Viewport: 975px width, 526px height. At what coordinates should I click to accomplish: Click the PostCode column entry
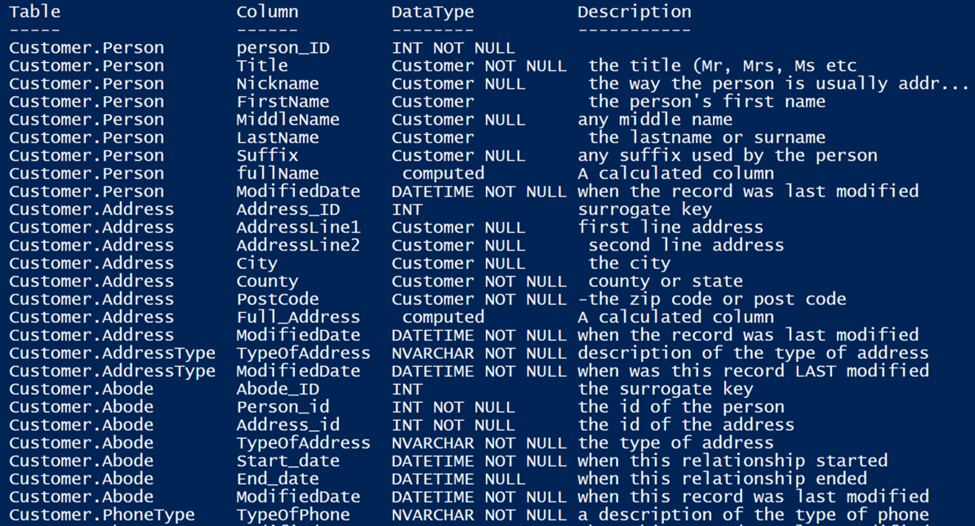click(277, 299)
